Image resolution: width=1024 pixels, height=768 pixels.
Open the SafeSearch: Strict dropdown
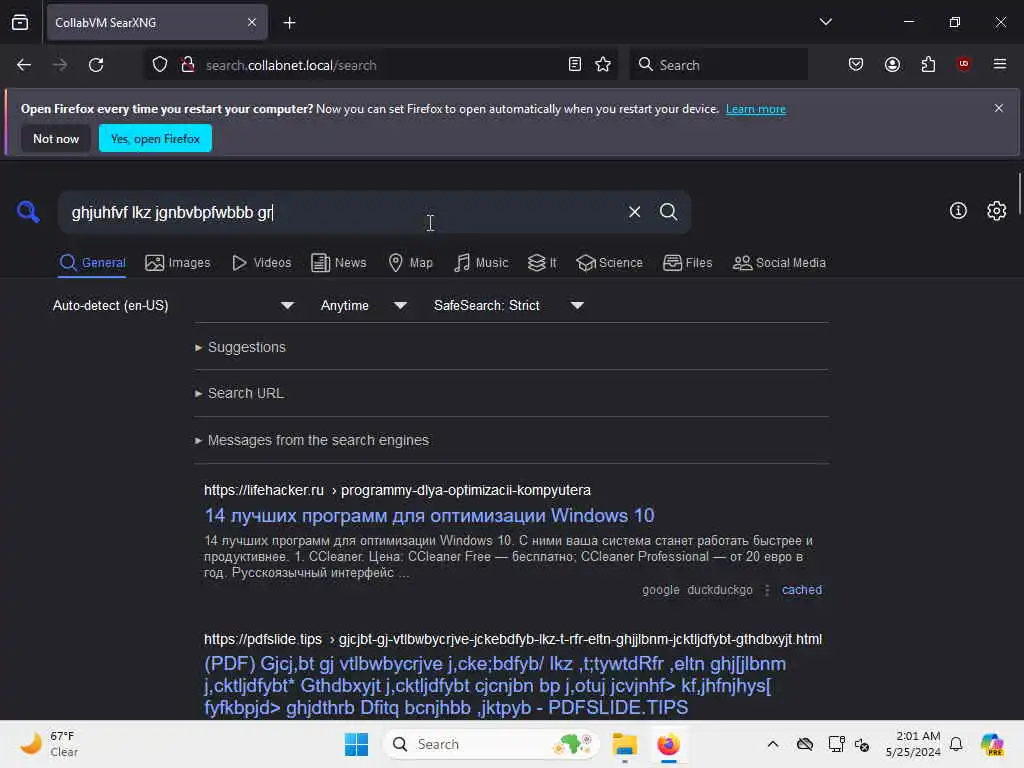coord(507,305)
